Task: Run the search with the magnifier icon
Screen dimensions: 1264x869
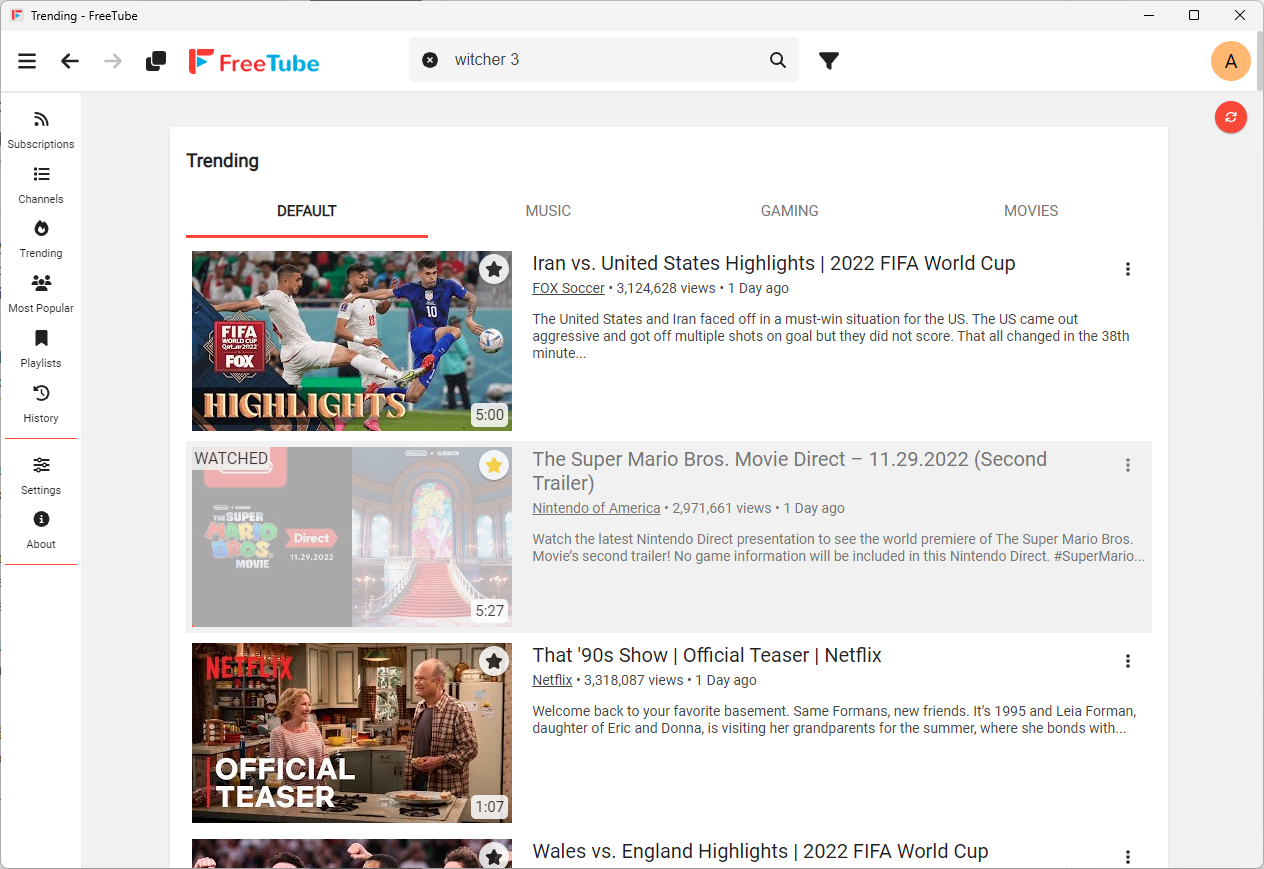Action: pyautogui.click(x=778, y=60)
